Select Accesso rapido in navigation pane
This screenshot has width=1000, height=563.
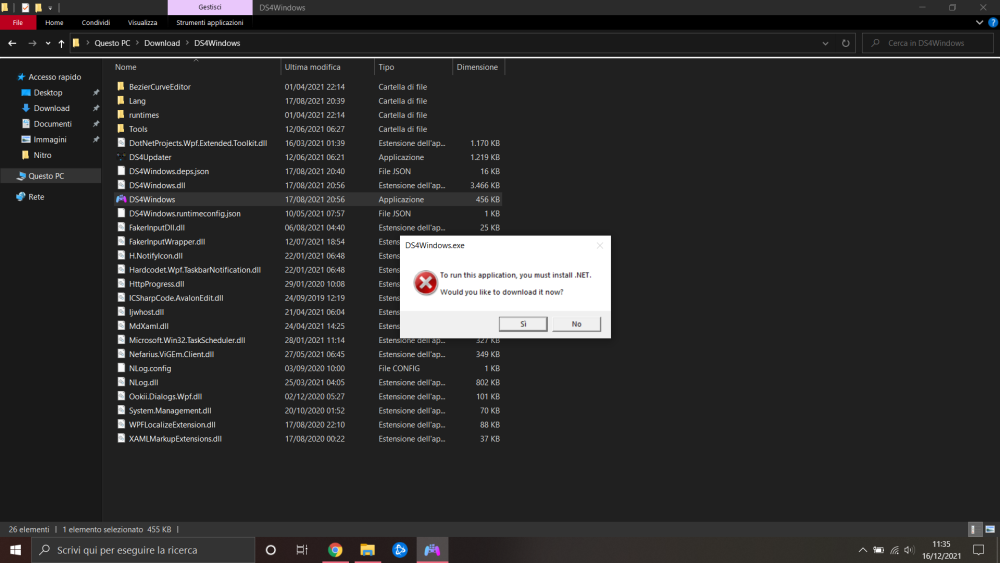55,77
